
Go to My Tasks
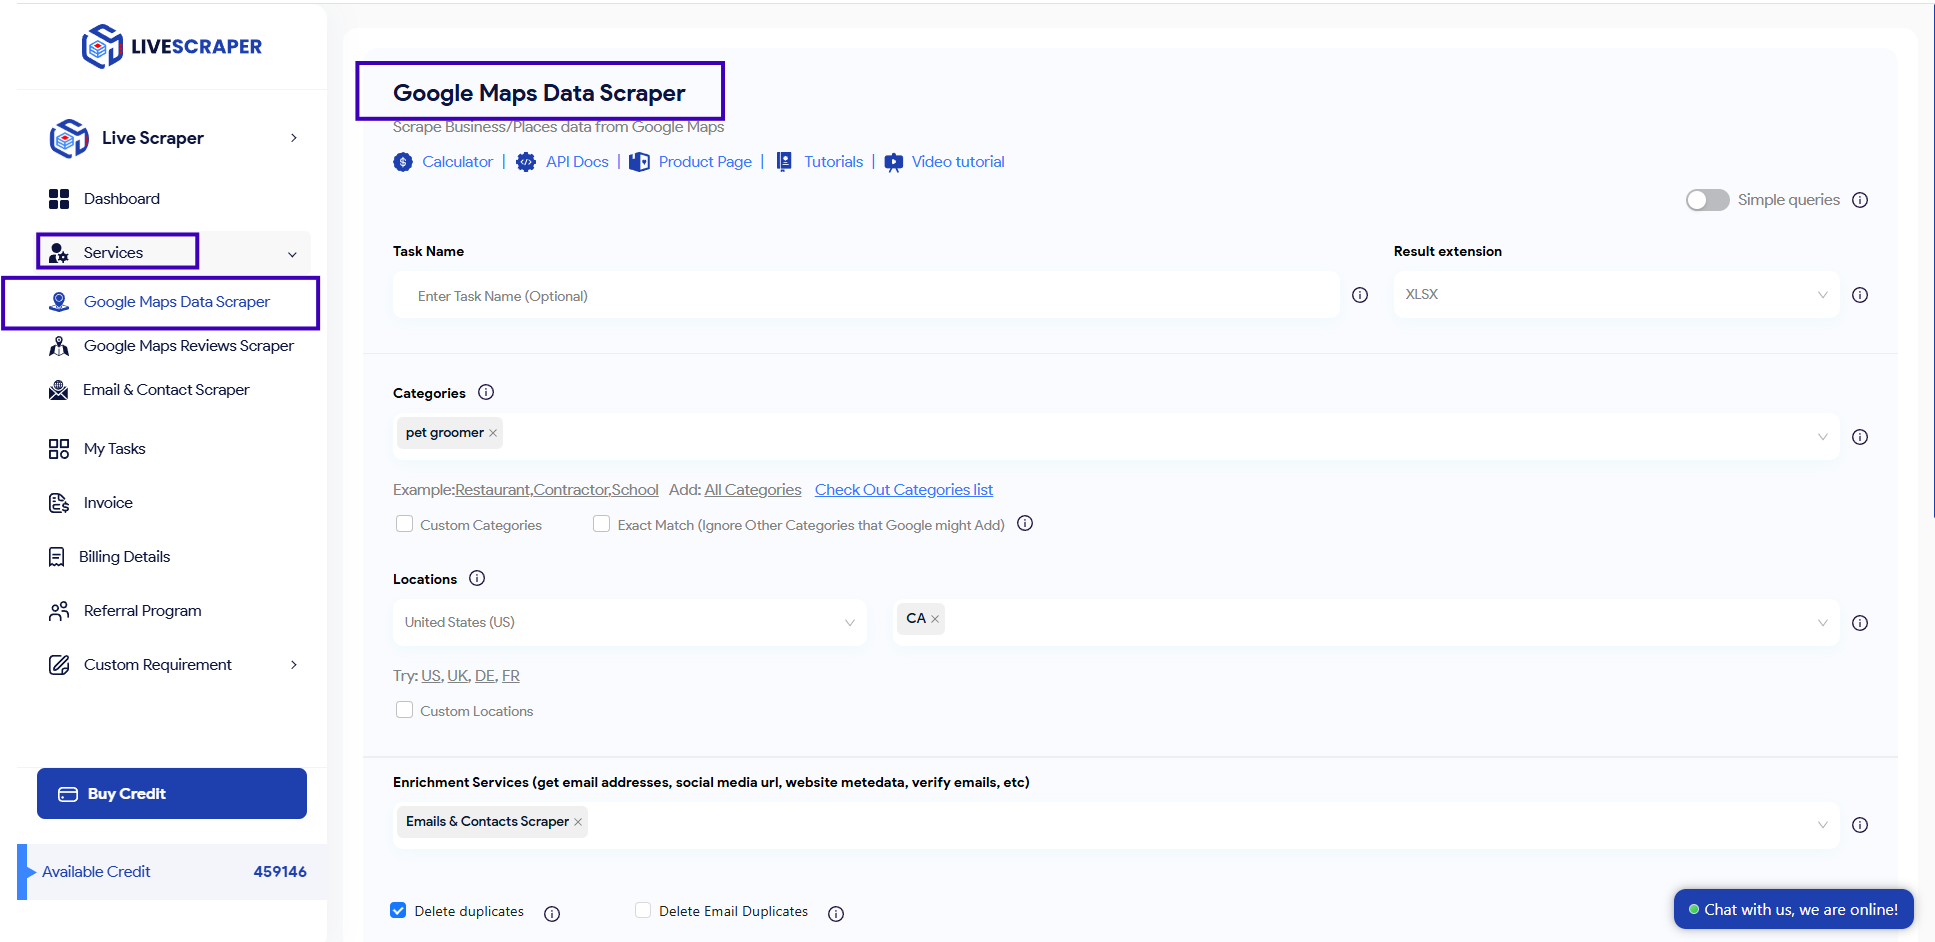(x=115, y=449)
